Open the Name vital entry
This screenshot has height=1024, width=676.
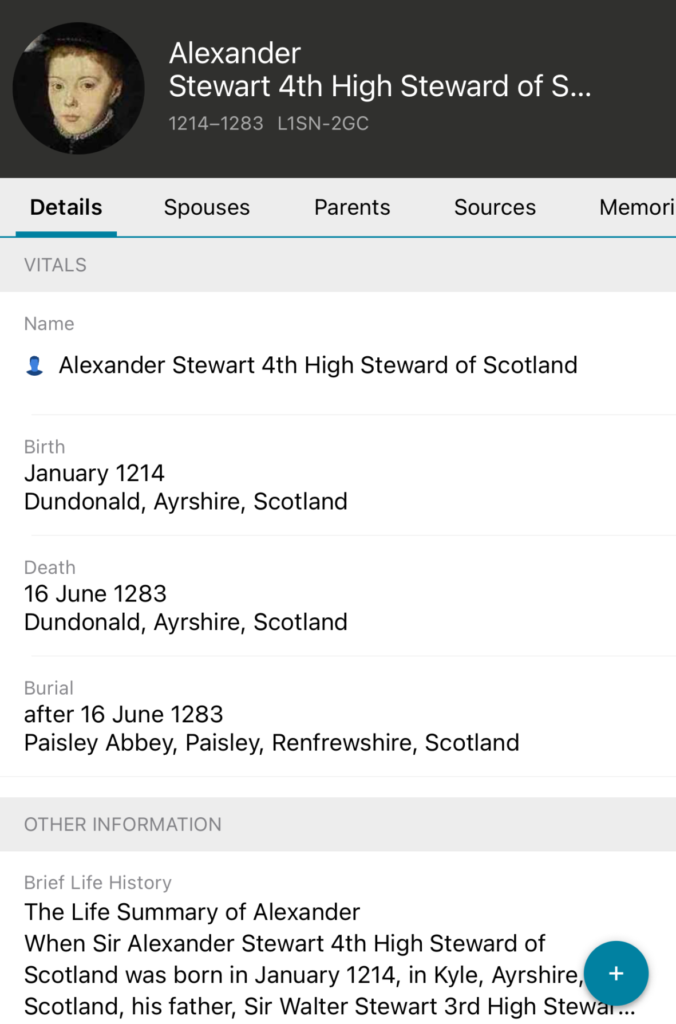click(x=318, y=365)
